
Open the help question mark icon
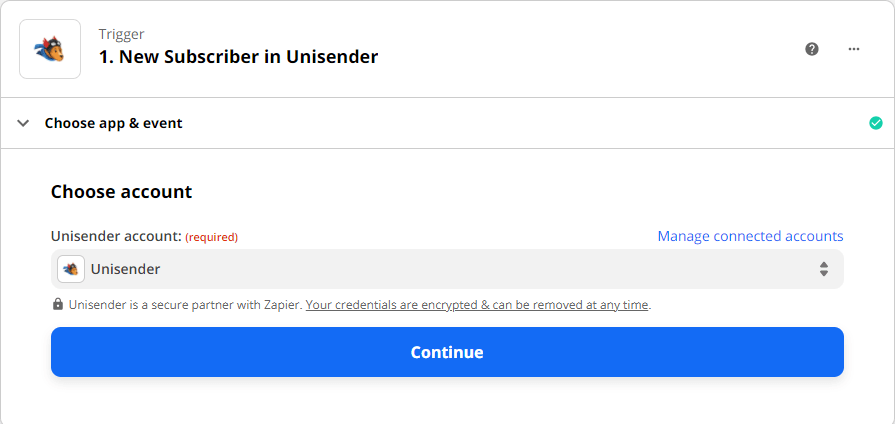pos(812,49)
